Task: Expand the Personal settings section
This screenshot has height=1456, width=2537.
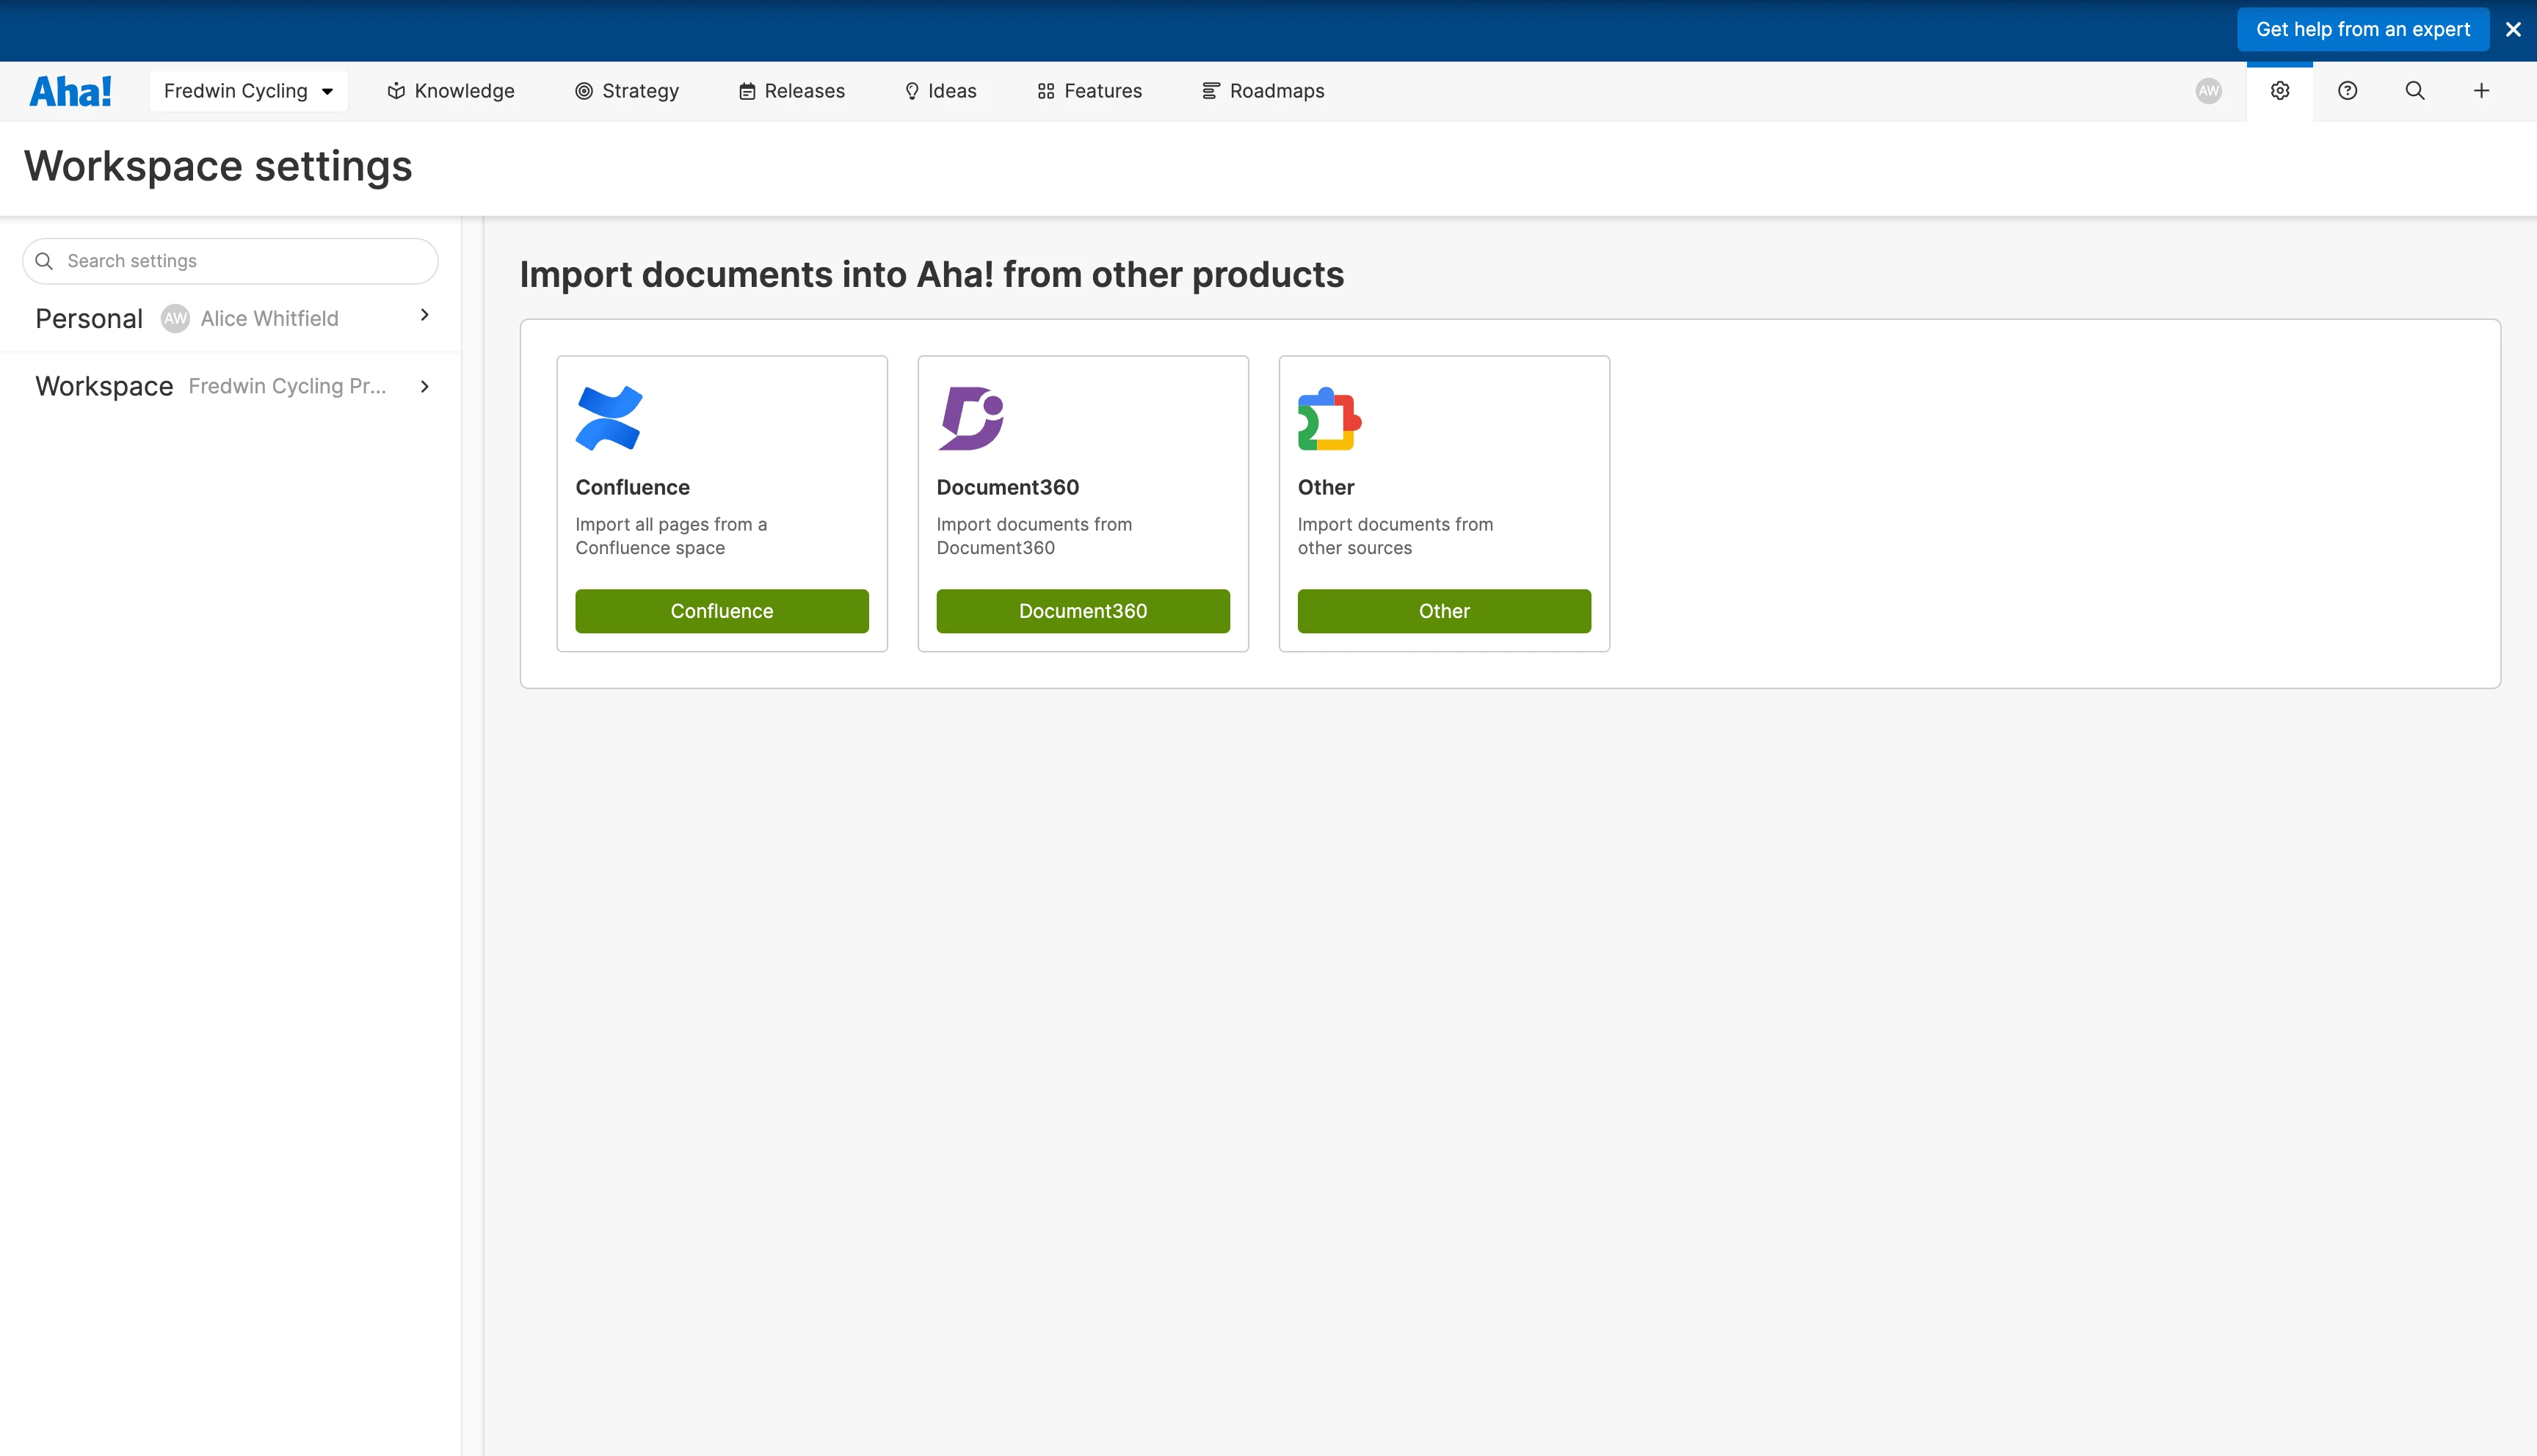Action: pyautogui.click(x=424, y=316)
